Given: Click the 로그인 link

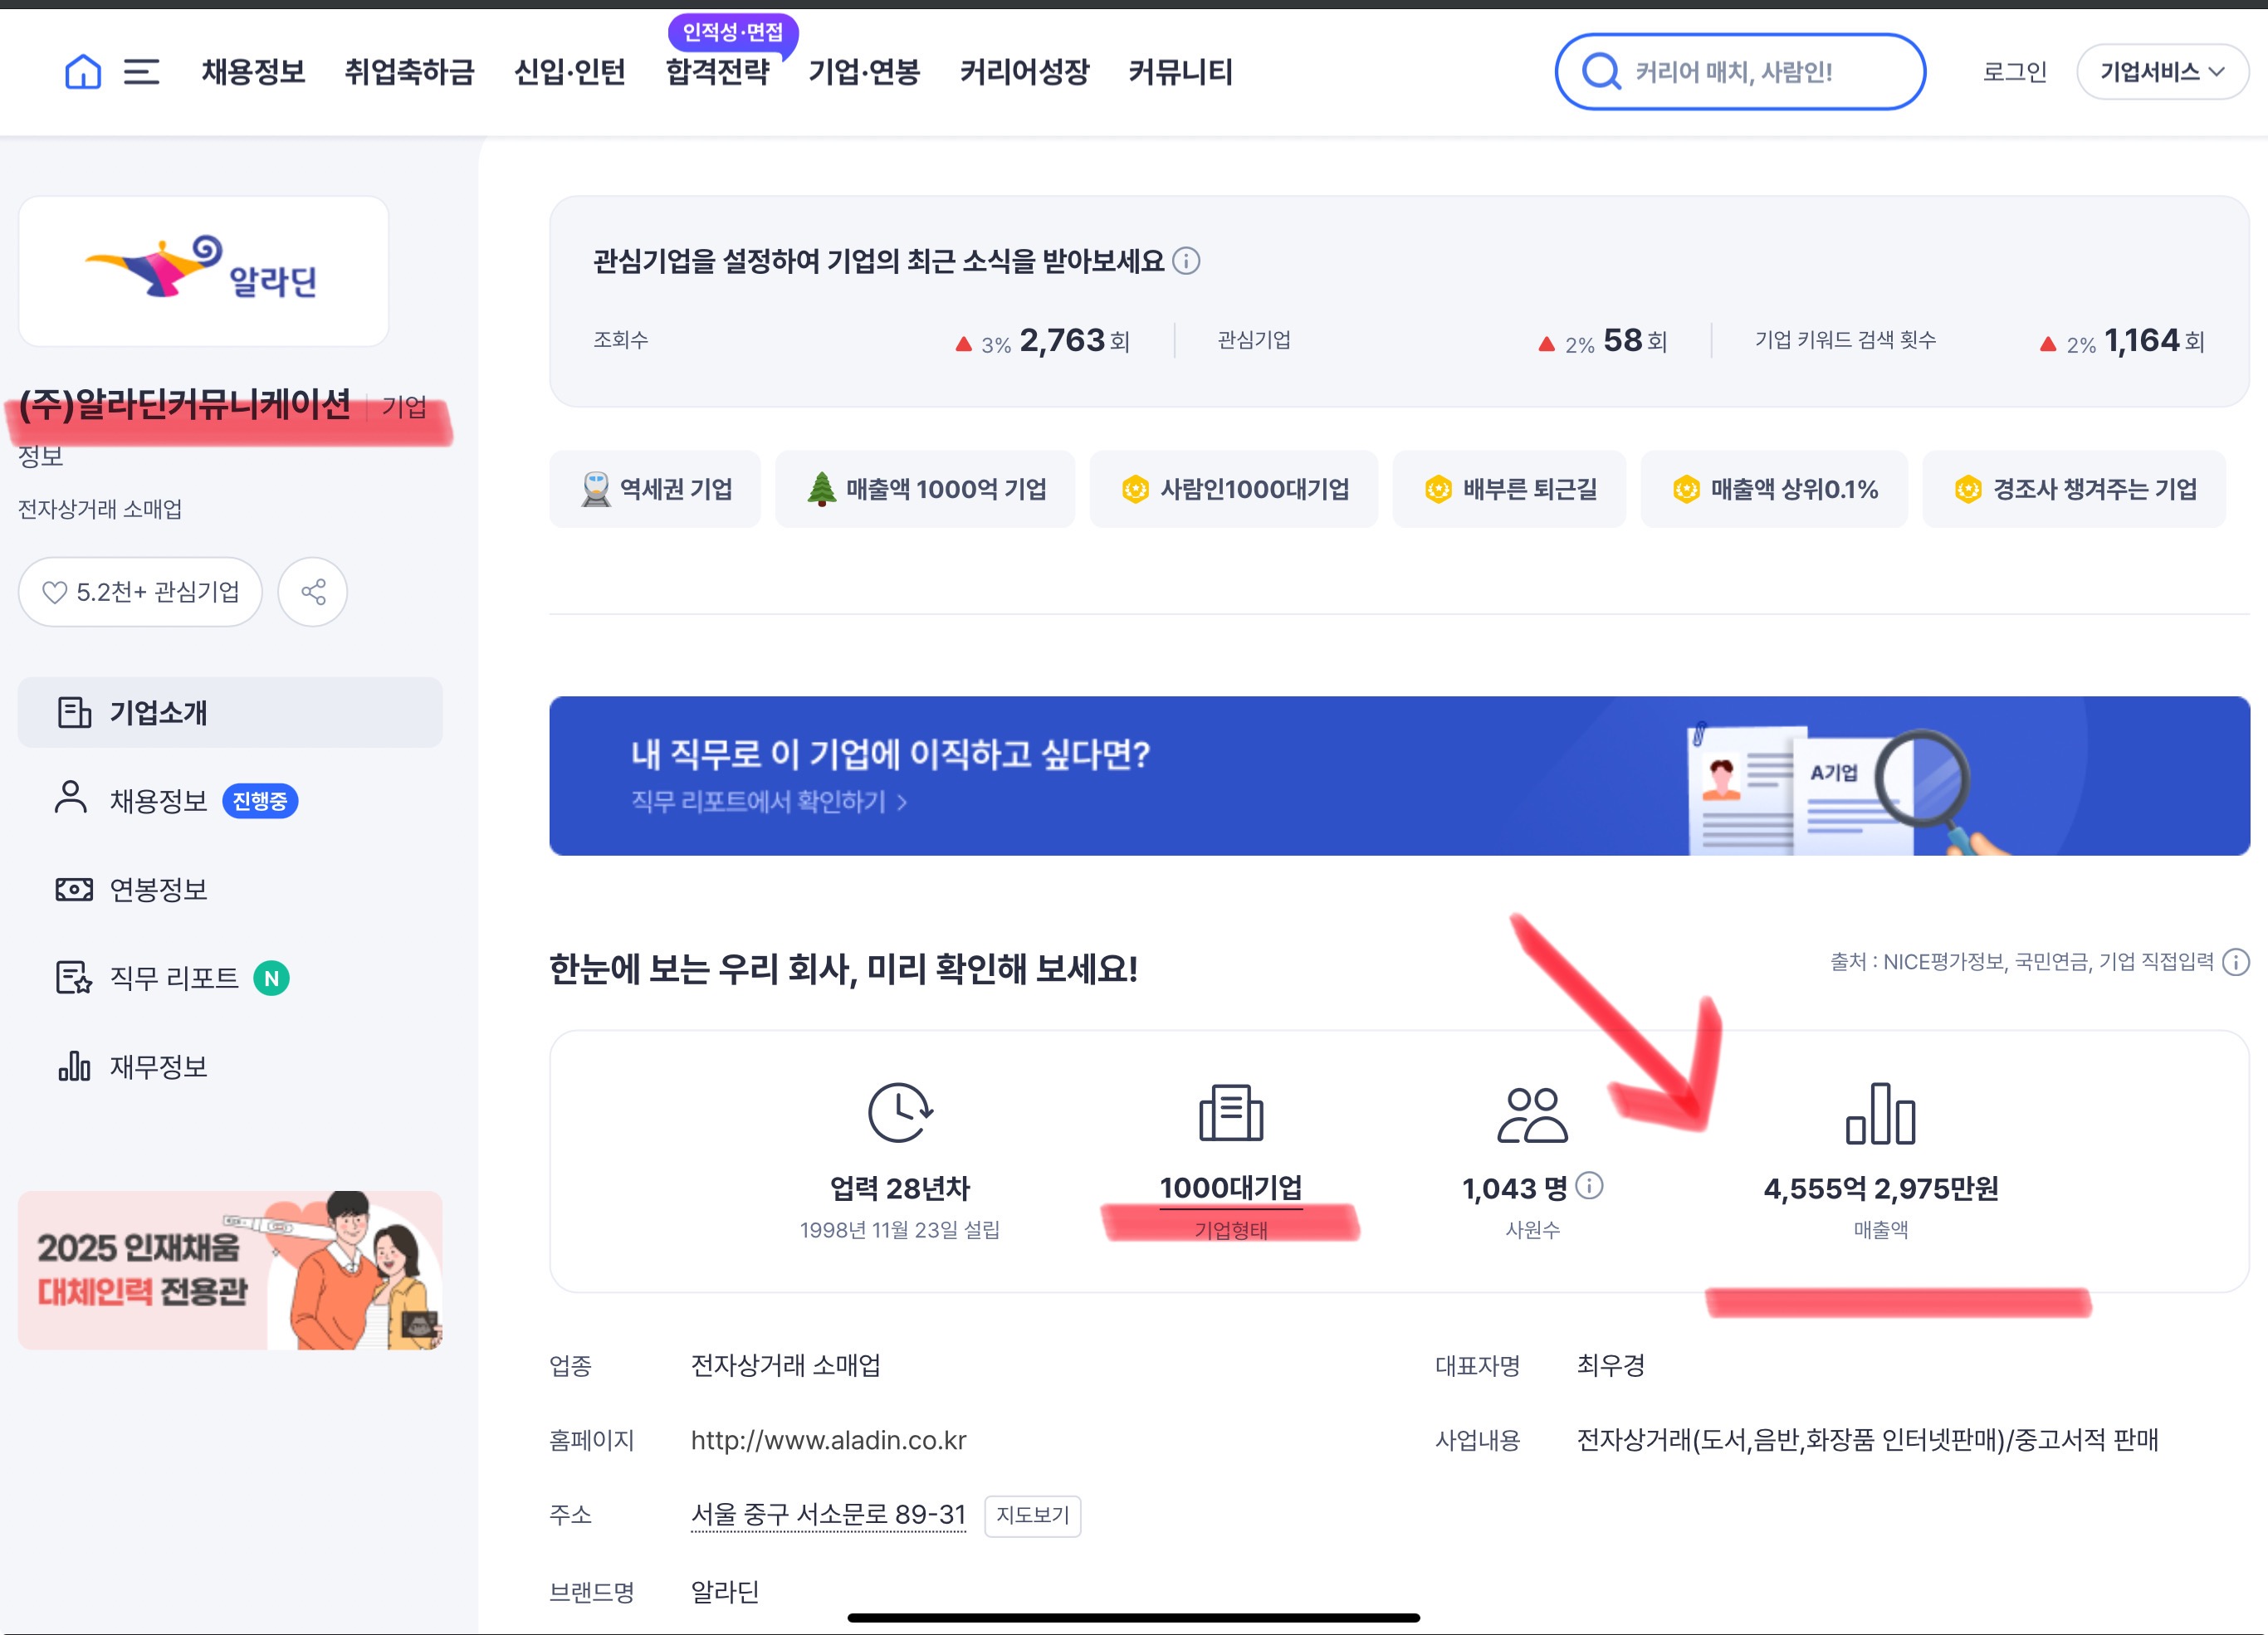Looking at the screenshot, I should pyautogui.click(x=2014, y=72).
